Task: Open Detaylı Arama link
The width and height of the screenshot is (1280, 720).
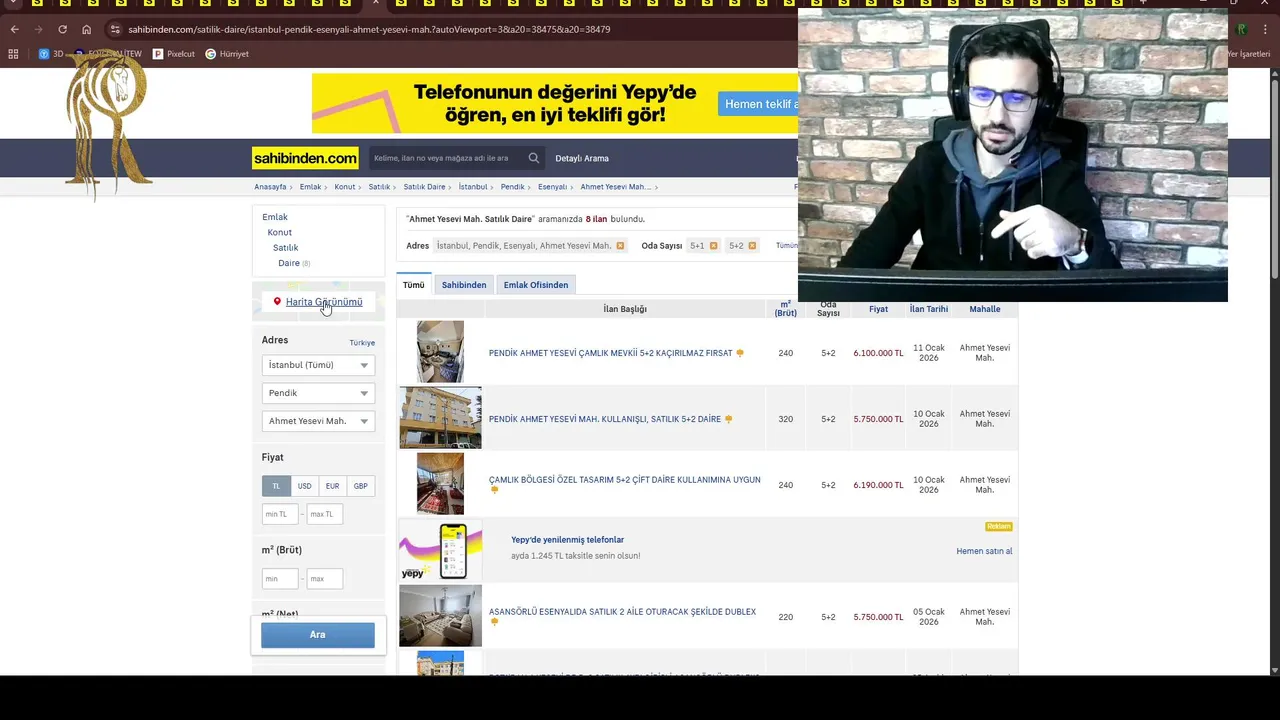Action: 582,158
